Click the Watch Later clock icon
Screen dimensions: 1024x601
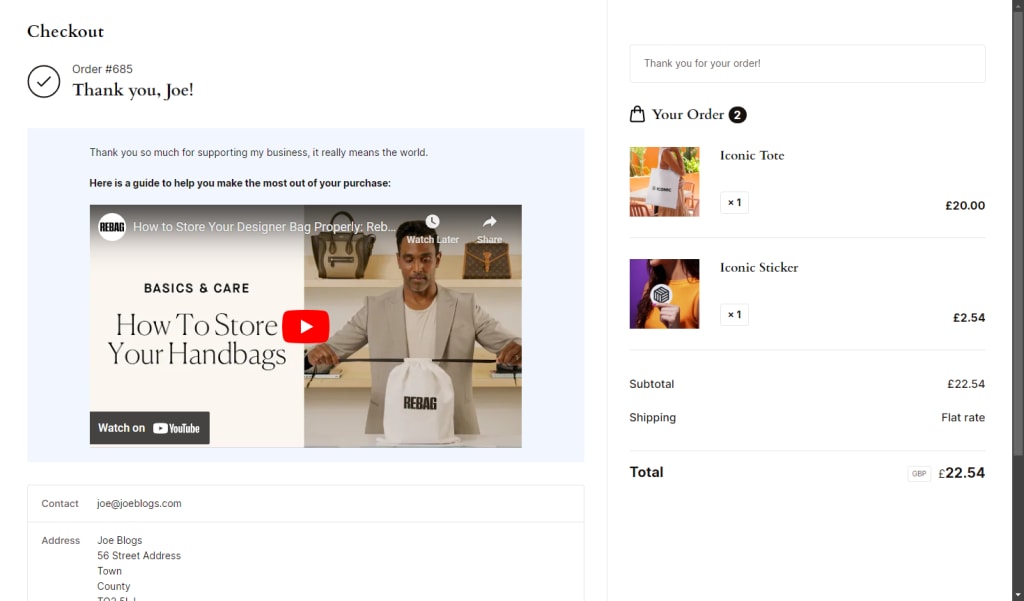click(432, 221)
